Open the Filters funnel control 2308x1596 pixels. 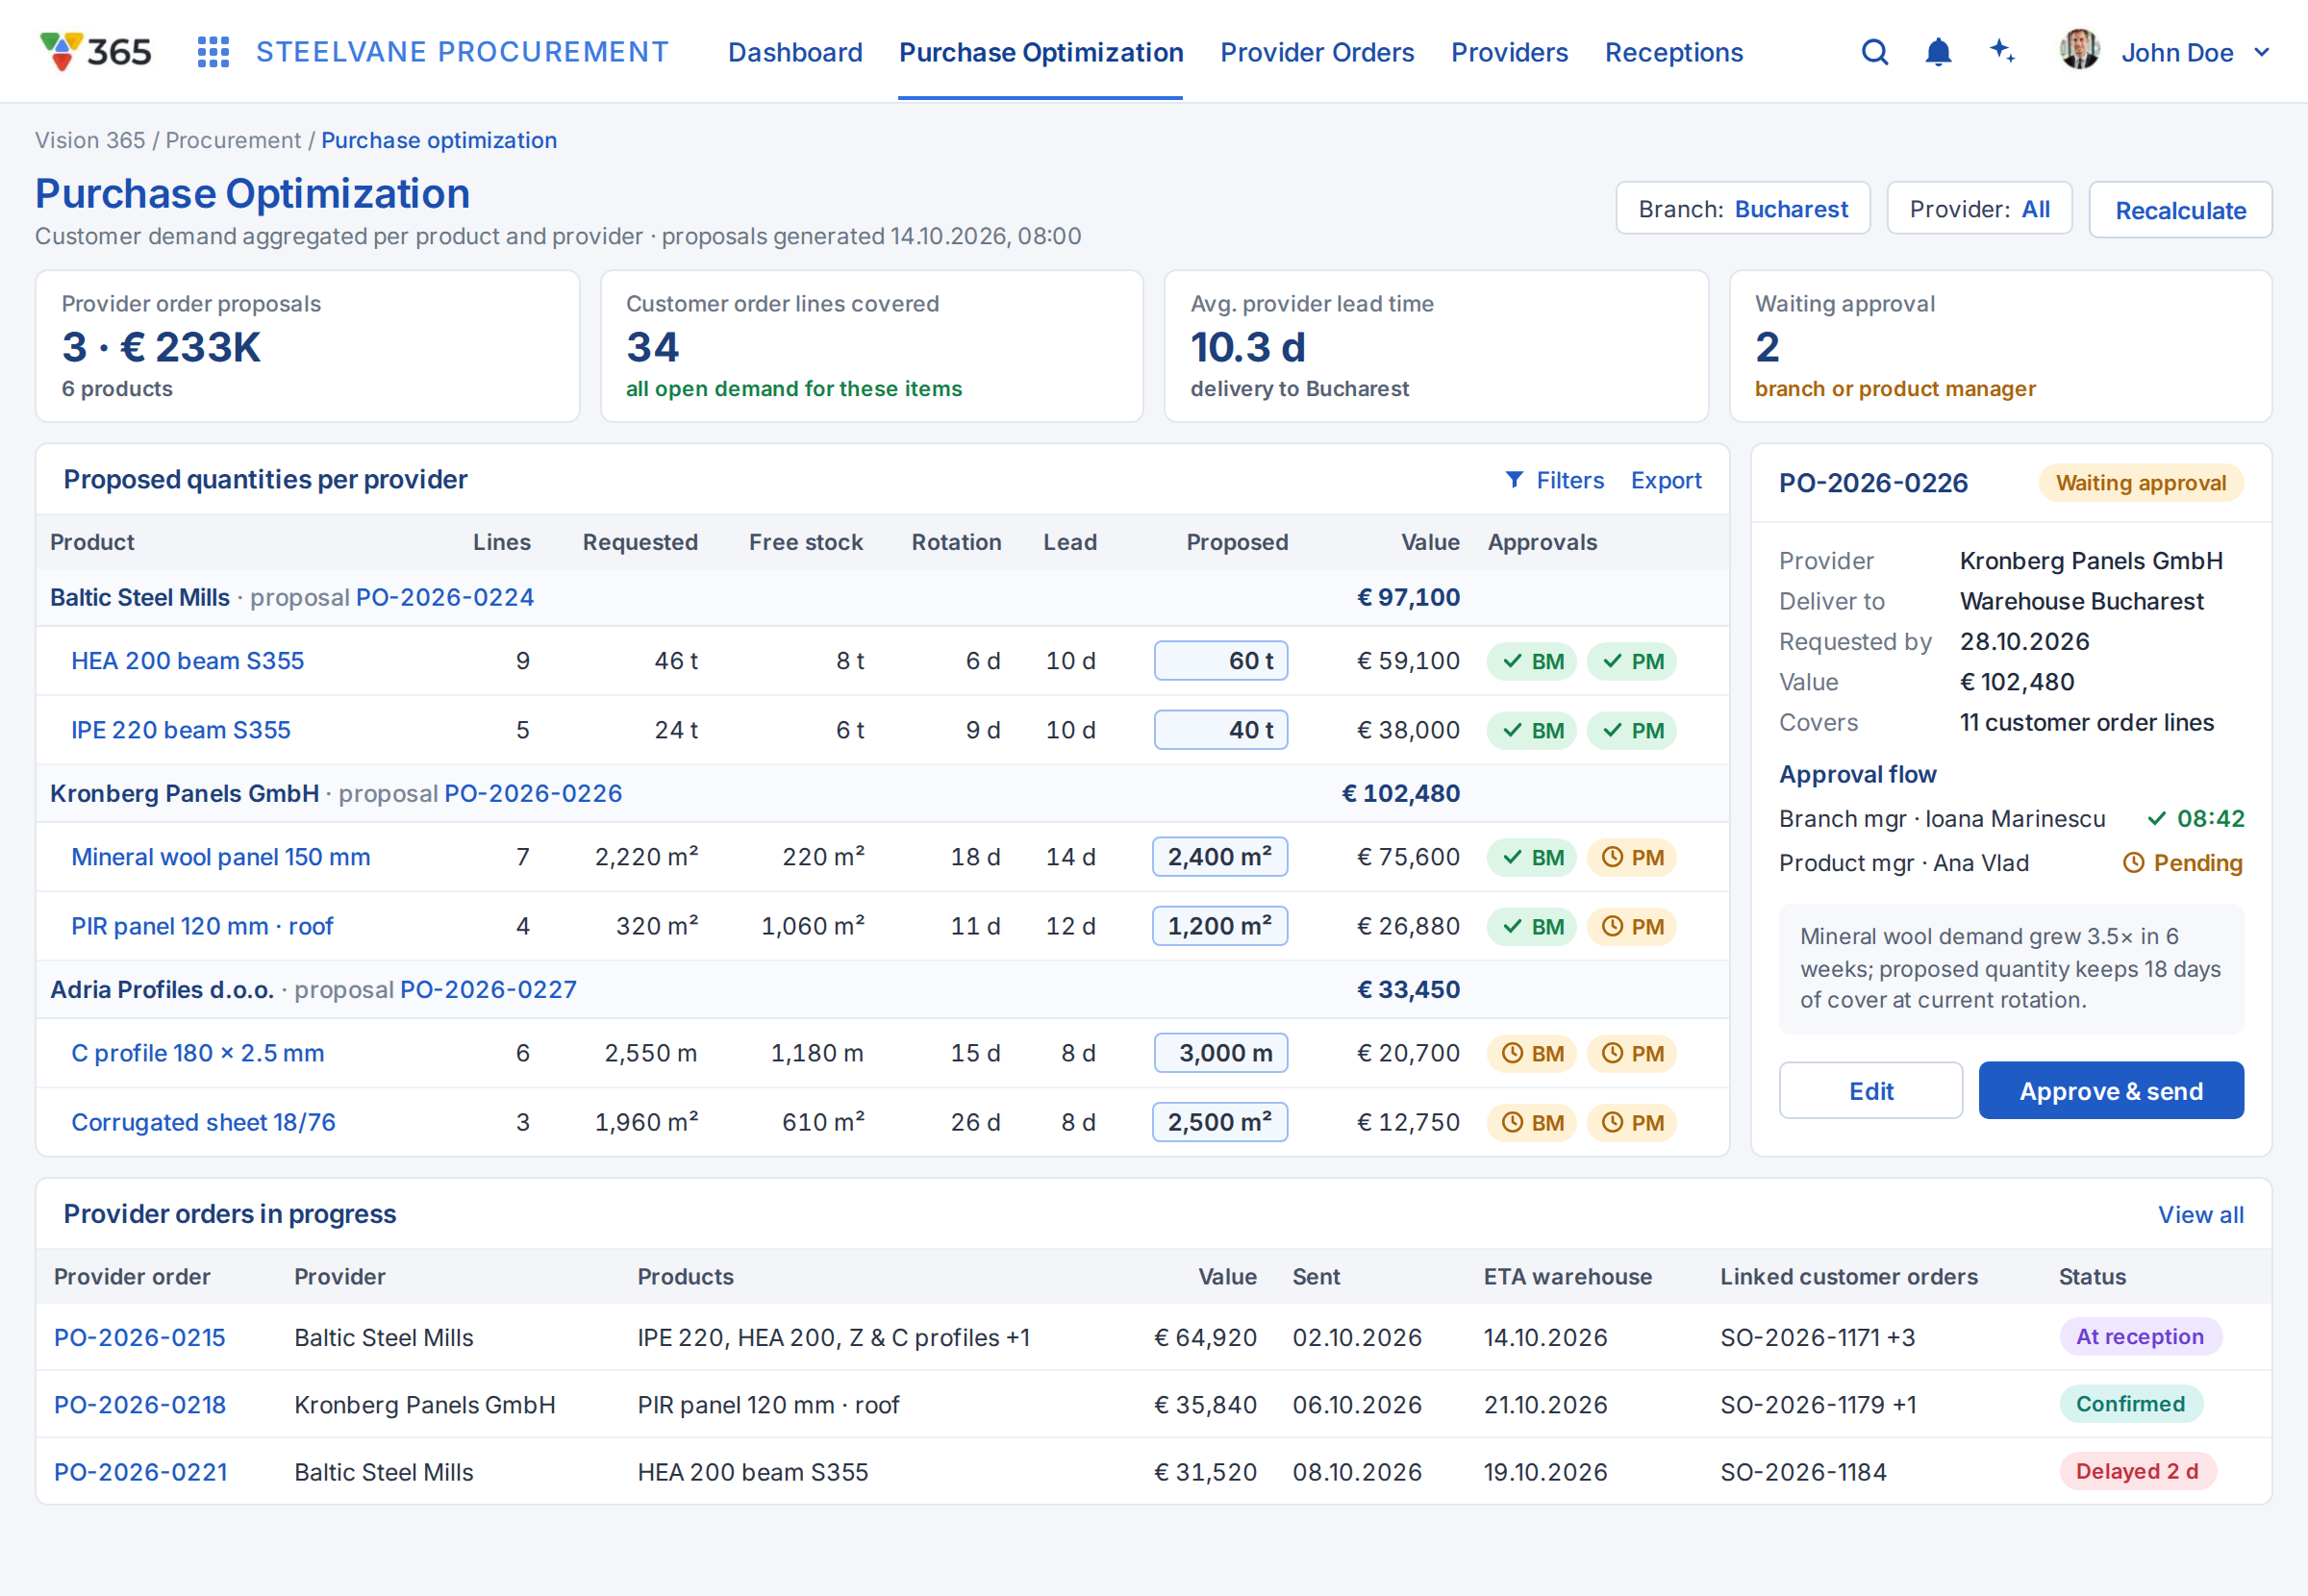1554,480
